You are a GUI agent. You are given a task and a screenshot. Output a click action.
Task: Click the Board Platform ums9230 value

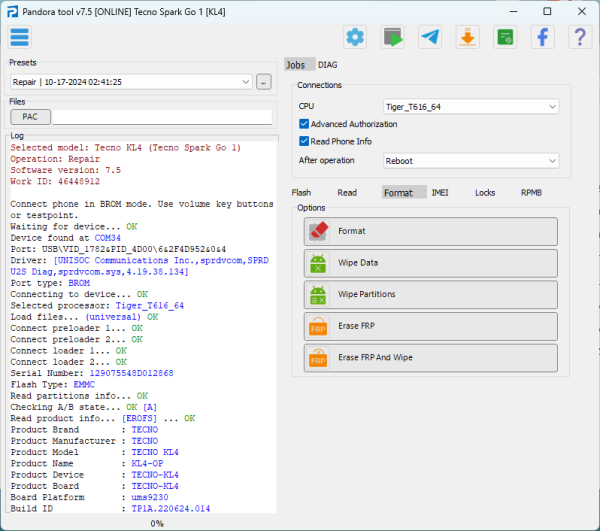(x=150, y=497)
